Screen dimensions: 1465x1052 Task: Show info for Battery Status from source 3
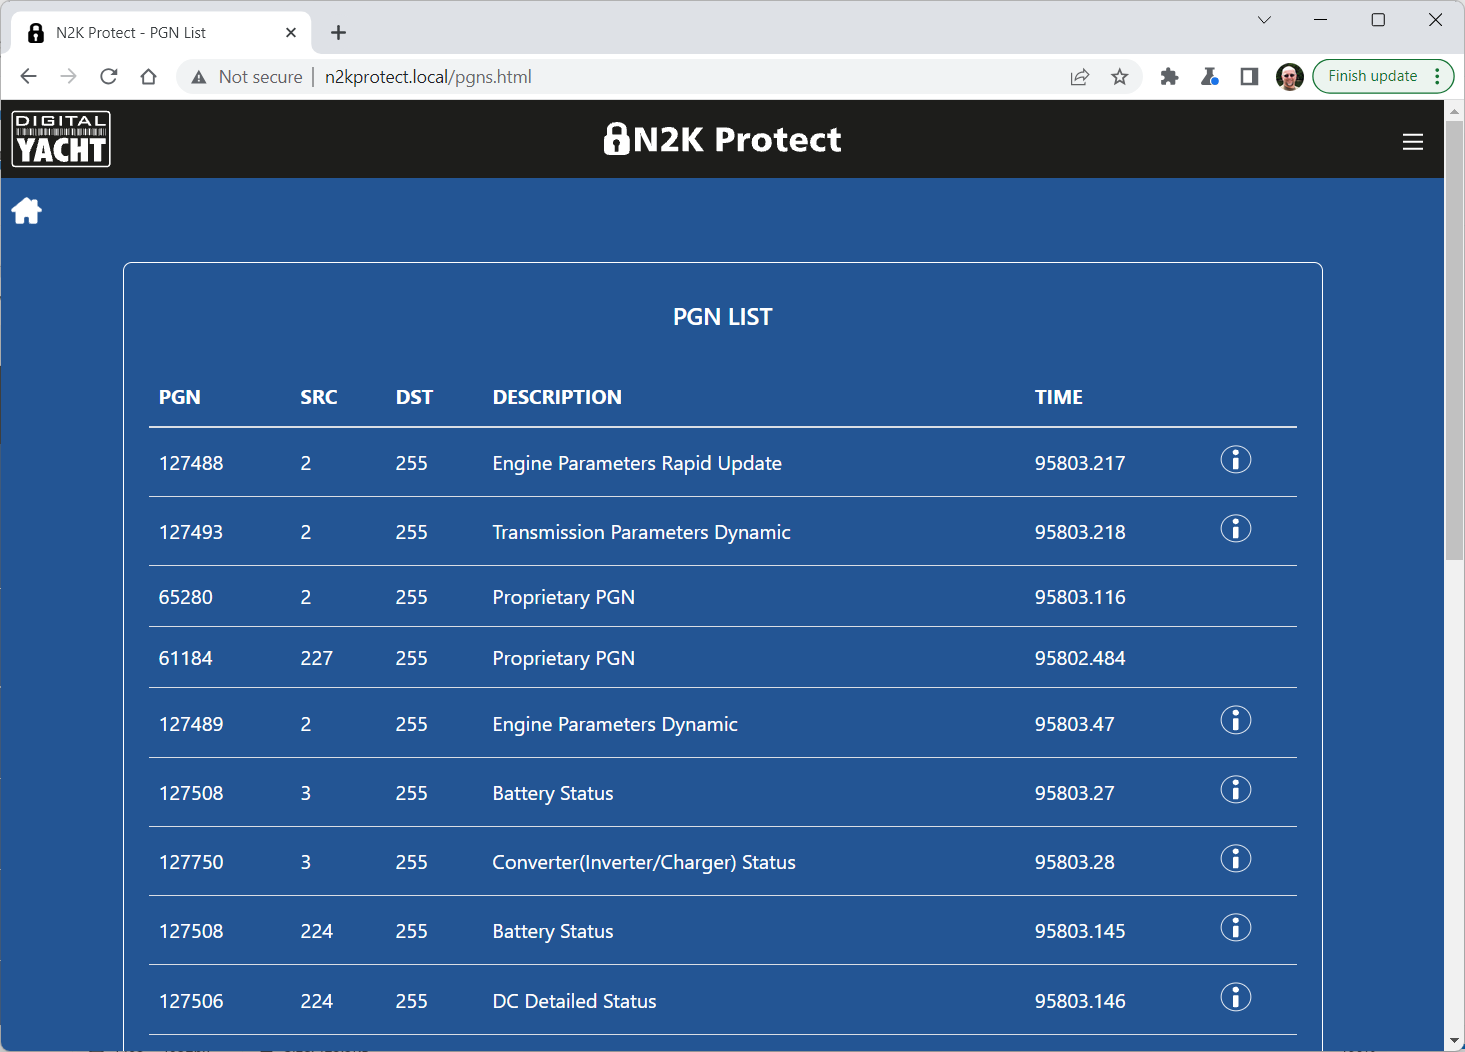coord(1236,790)
